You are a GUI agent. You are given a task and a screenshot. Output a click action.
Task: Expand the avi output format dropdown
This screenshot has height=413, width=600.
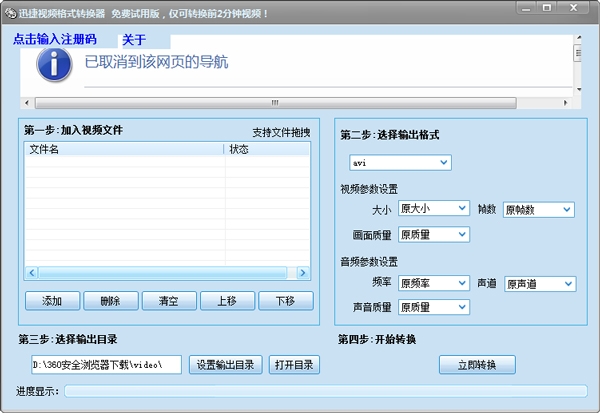coord(400,162)
